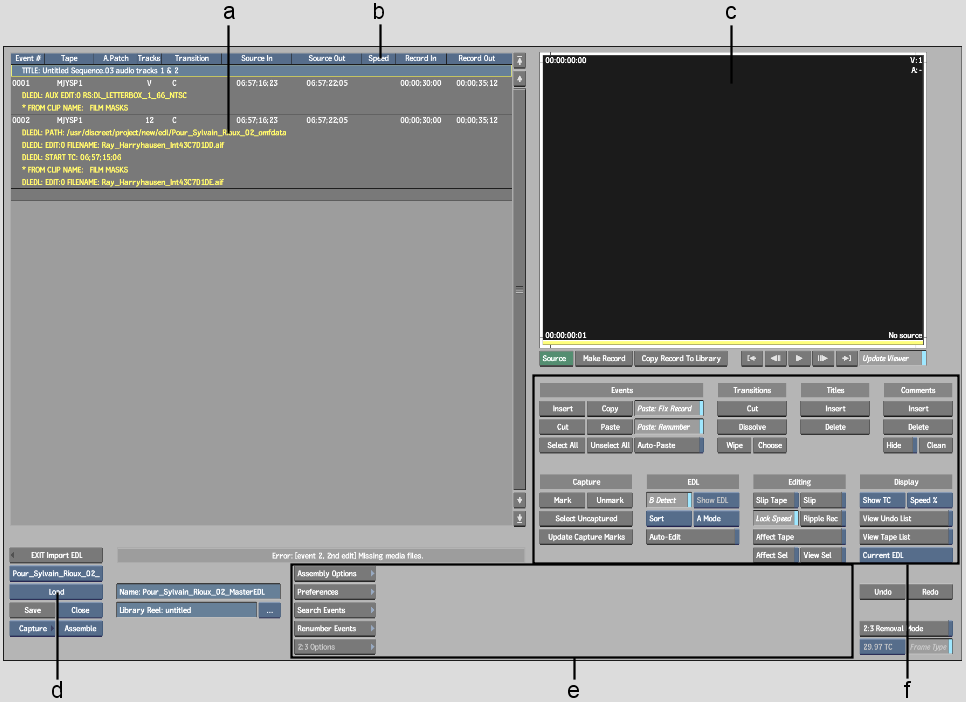Click the Select Uncaptured button
The height and width of the screenshot is (702, 966).
(x=586, y=519)
